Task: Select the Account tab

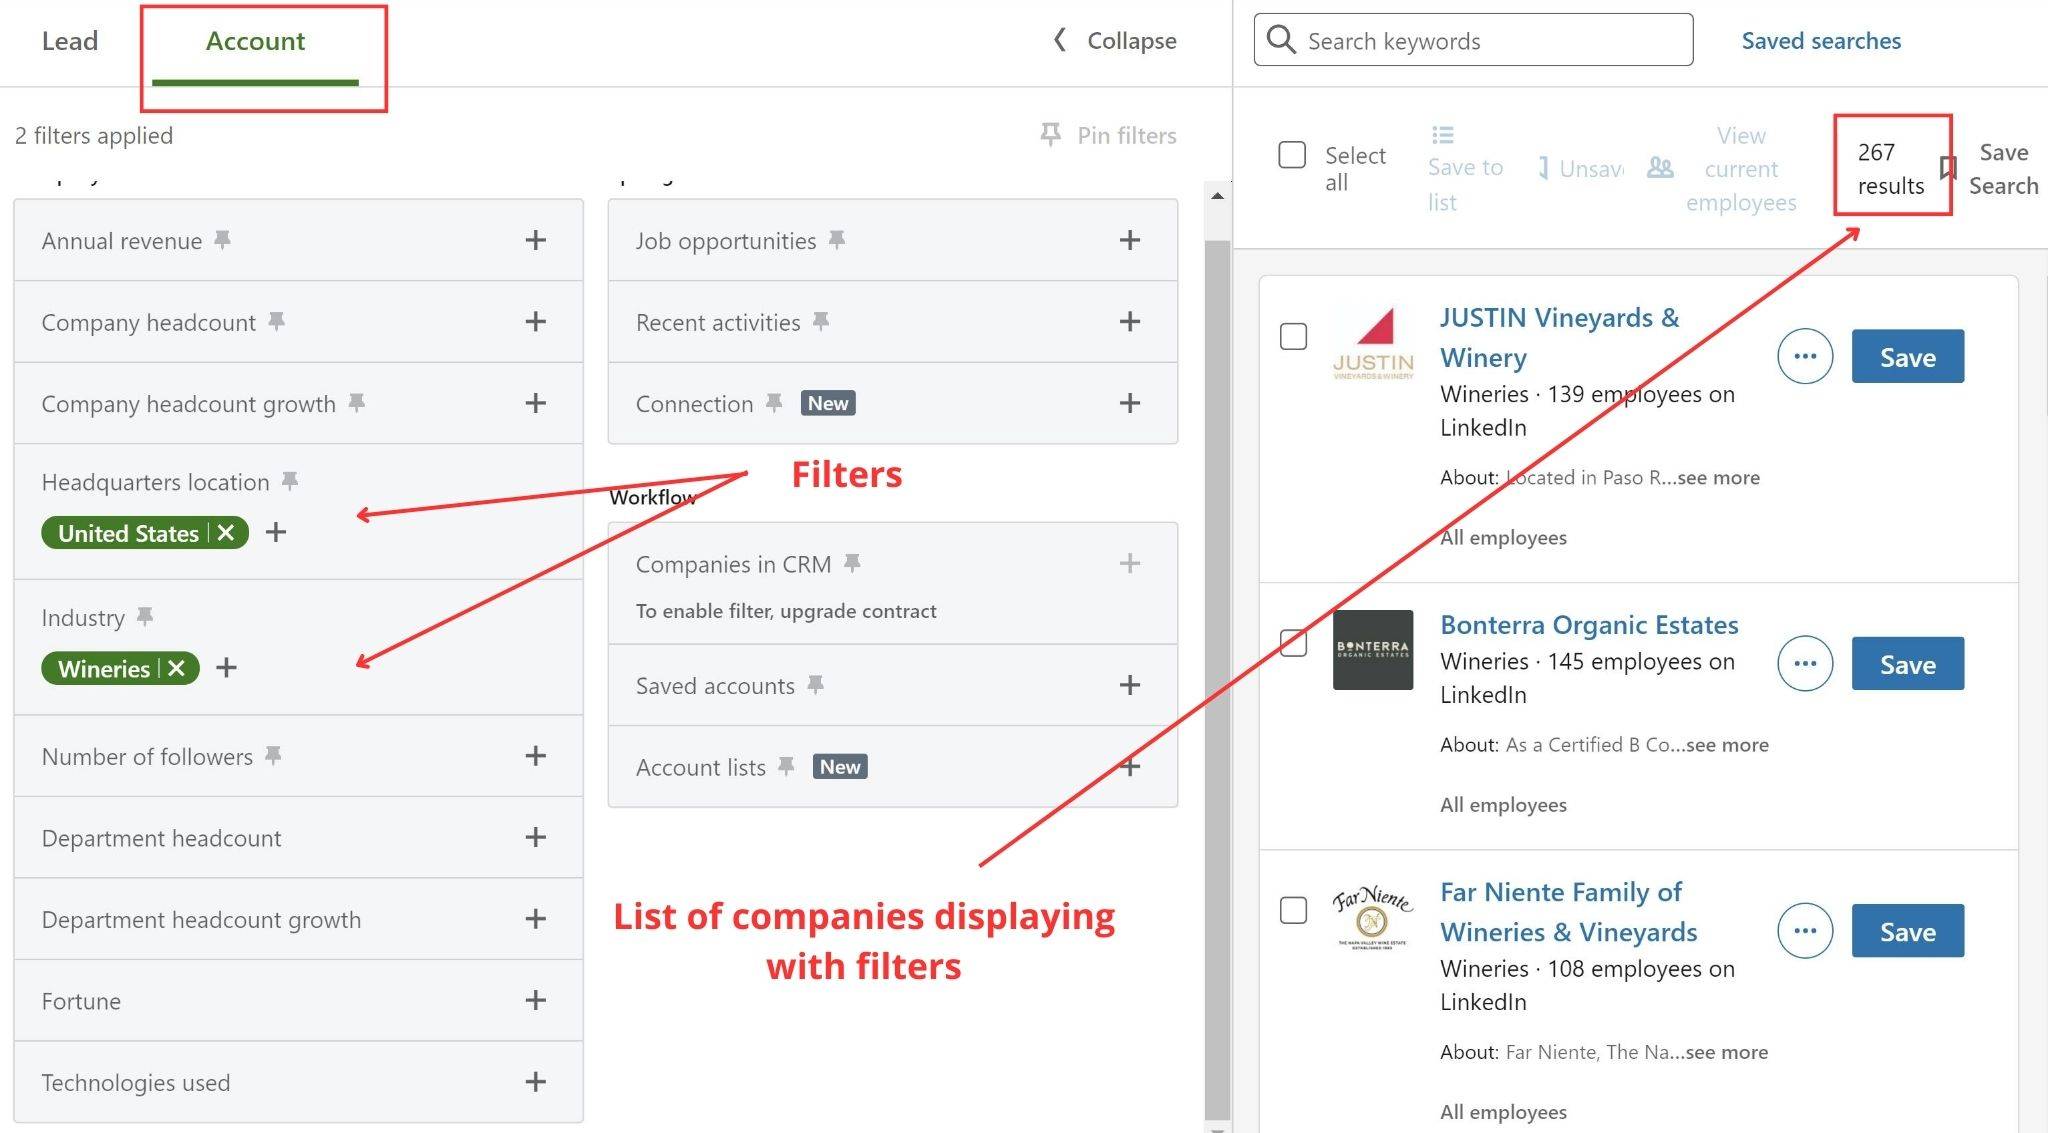Action: pos(255,41)
